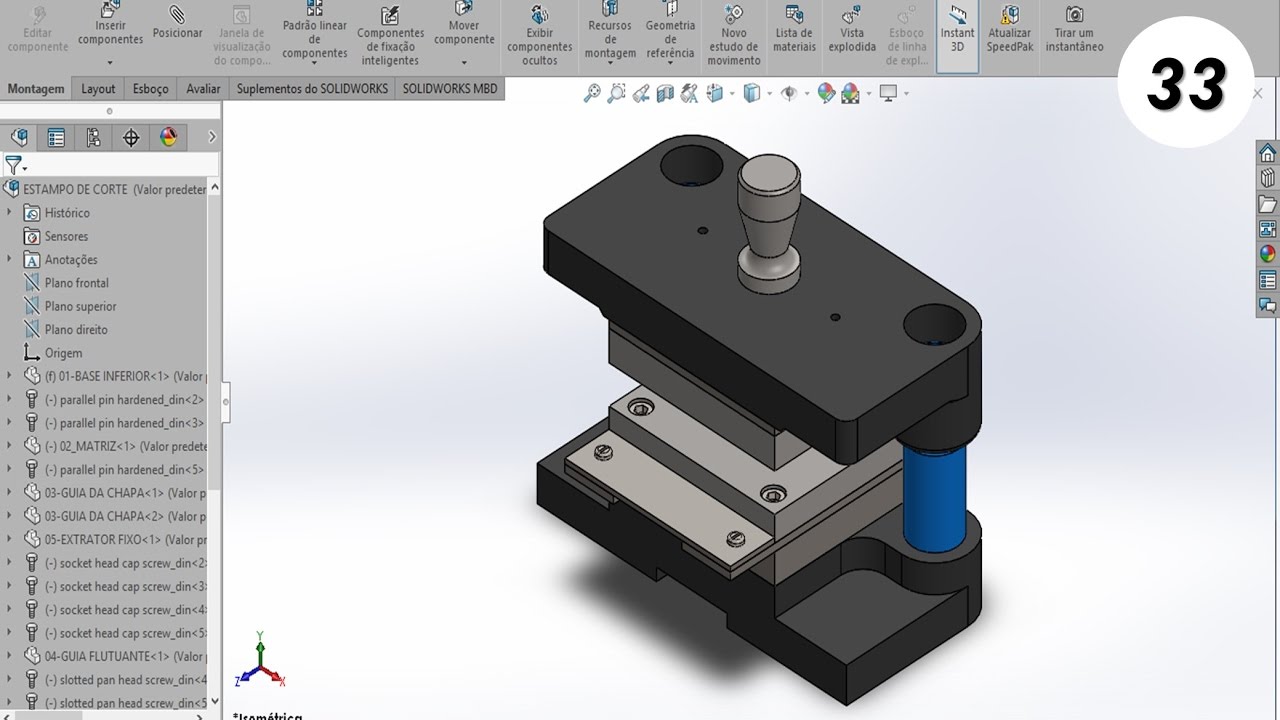Click the Apply scene icon
The width and height of the screenshot is (1280, 720).
pos(850,93)
